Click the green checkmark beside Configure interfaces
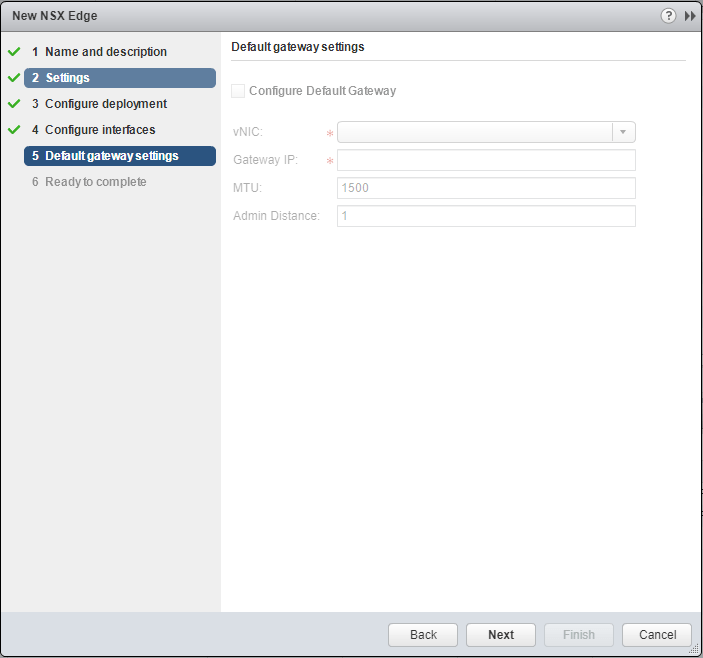Image resolution: width=703 pixels, height=658 pixels. (x=14, y=130)
